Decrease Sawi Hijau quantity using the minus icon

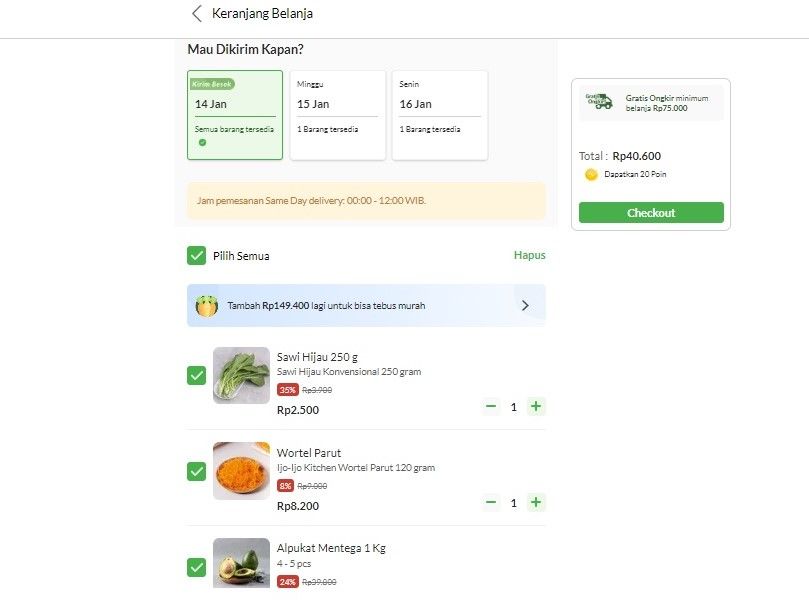(491, 406)
